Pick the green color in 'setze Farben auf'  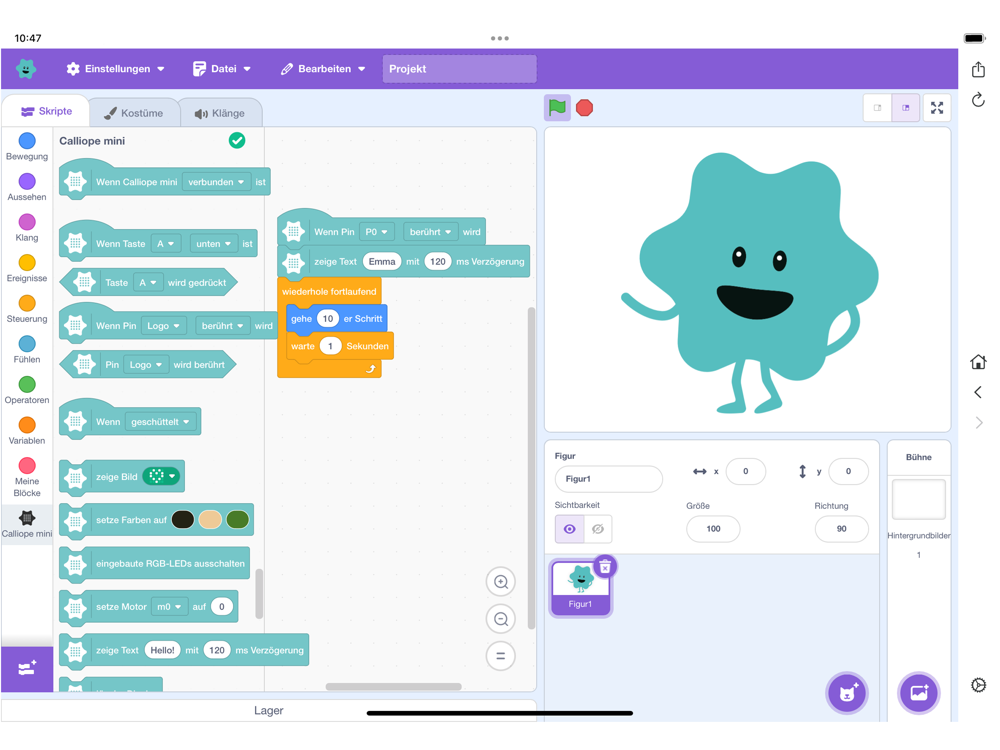(237, 520)
